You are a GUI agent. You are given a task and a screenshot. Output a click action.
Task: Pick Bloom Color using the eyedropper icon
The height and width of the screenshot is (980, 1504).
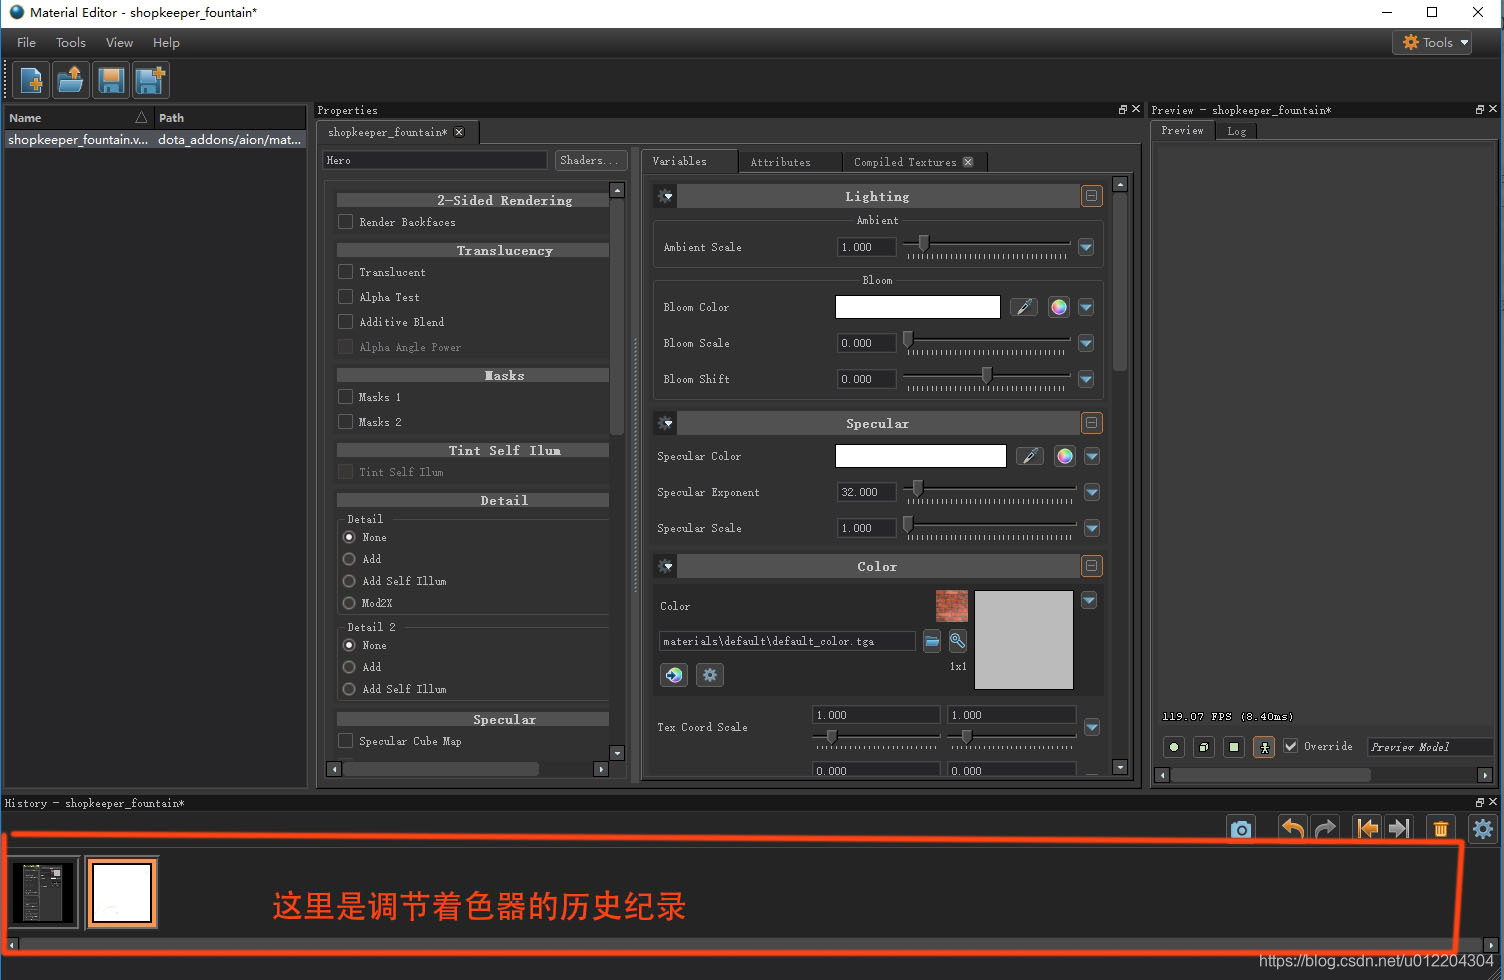(1023, 306)
